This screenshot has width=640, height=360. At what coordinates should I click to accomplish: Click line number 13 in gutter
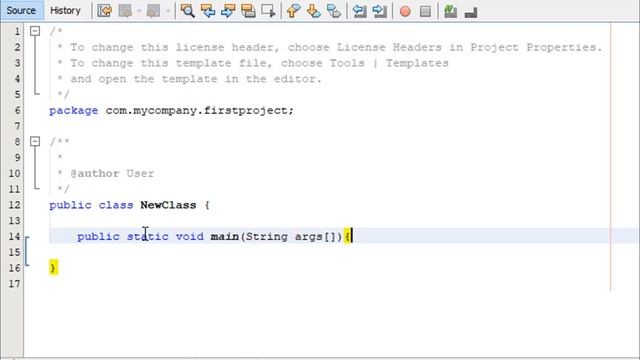pos(14,221)
